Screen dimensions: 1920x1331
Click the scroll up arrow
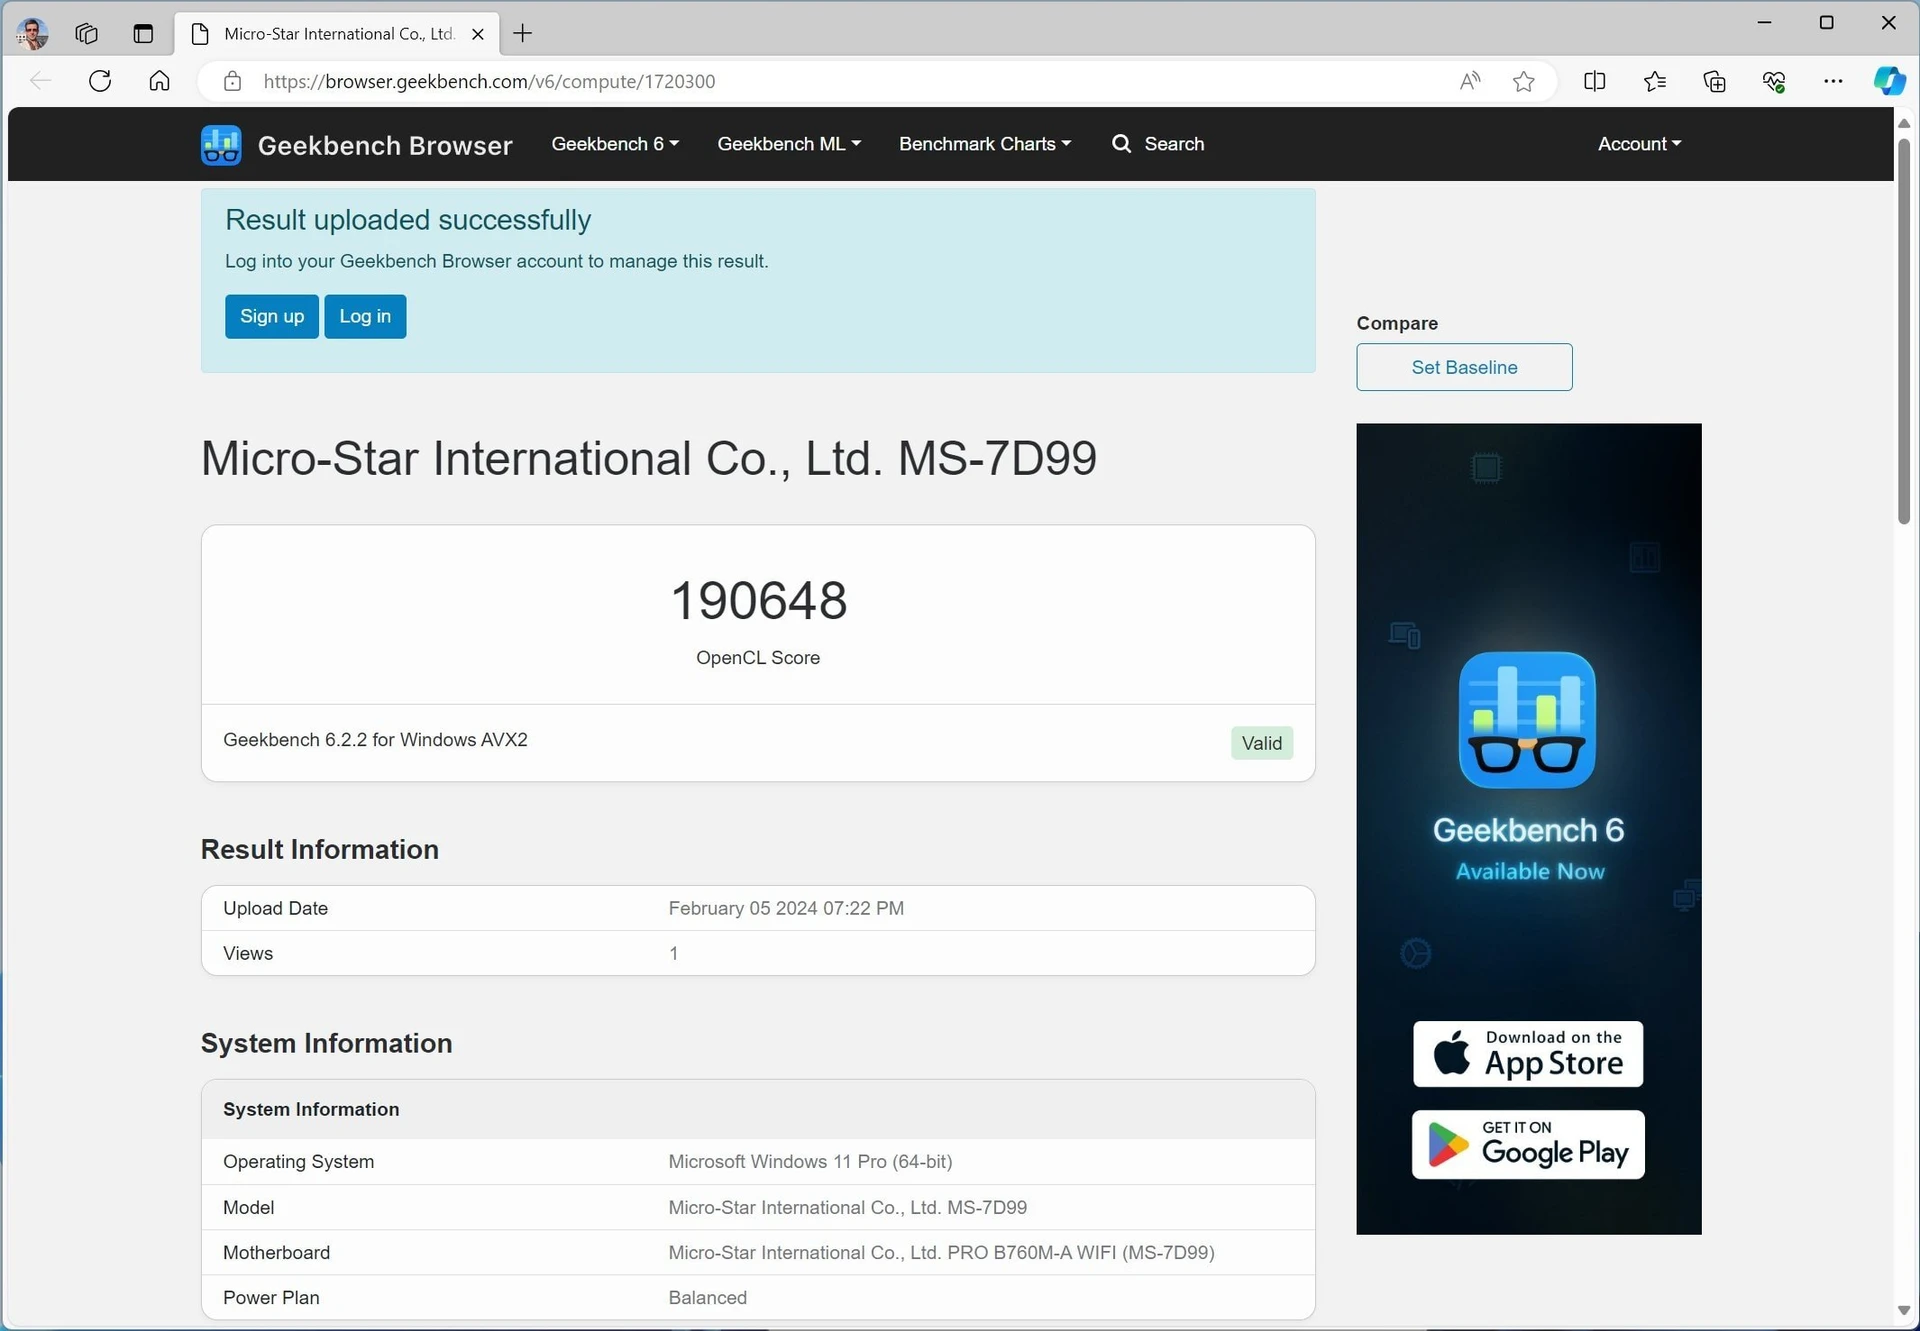point(1904,123)
